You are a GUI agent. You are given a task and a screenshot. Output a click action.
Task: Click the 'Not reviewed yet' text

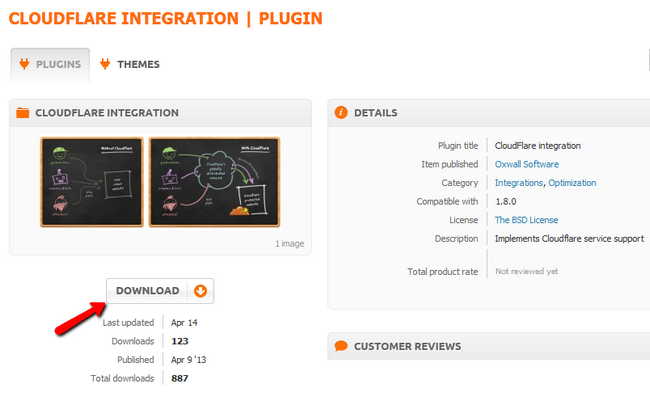(526, 271)
